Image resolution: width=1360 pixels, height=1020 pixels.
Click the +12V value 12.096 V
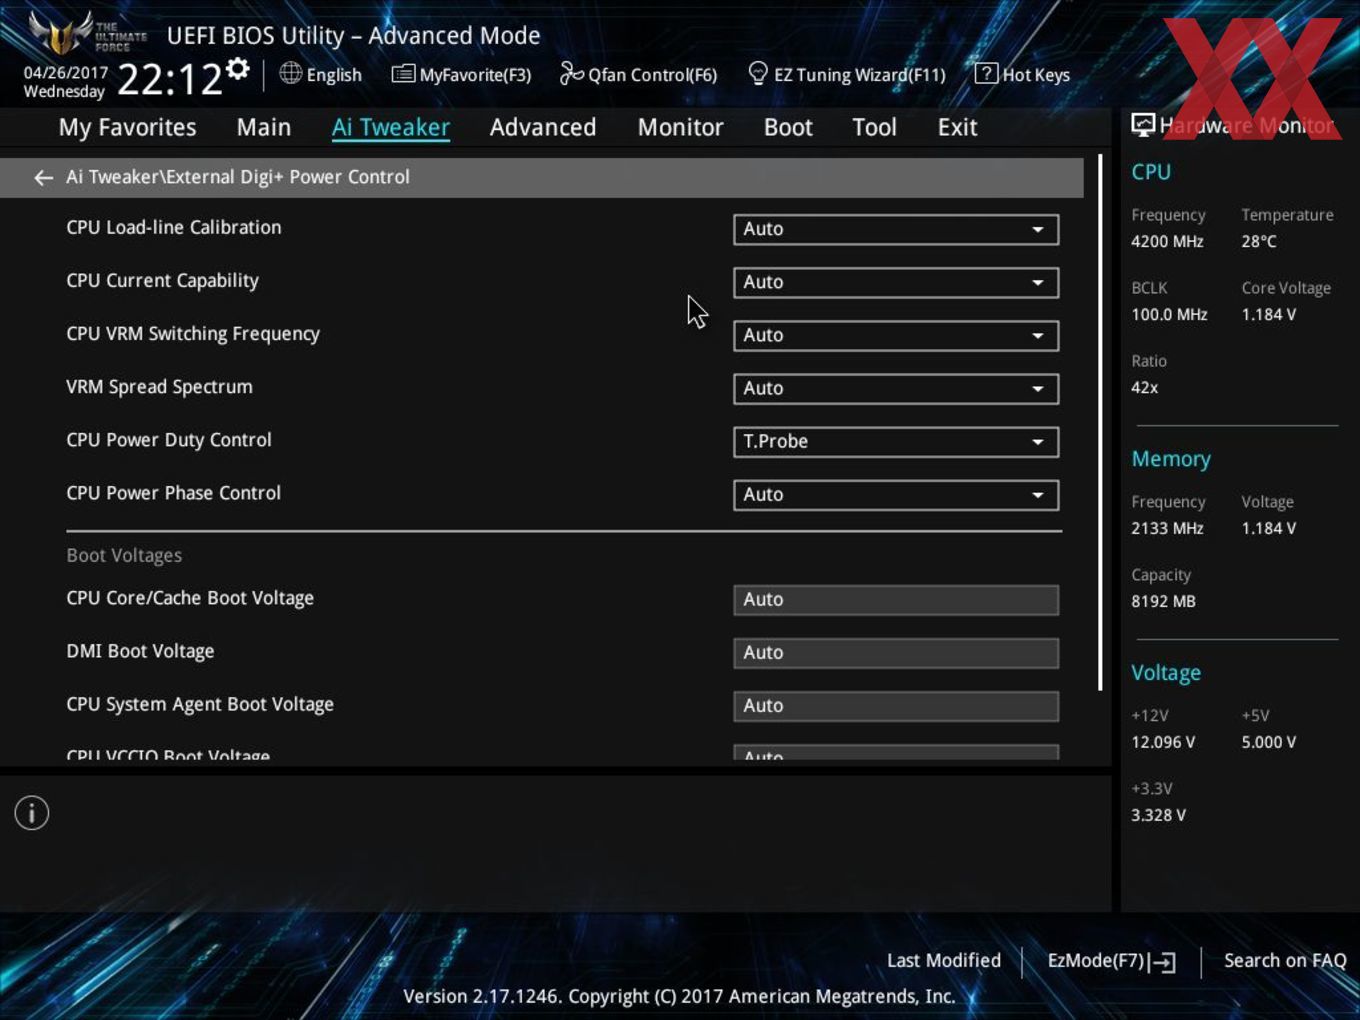pyautogui.click(x=1163, y=742)
